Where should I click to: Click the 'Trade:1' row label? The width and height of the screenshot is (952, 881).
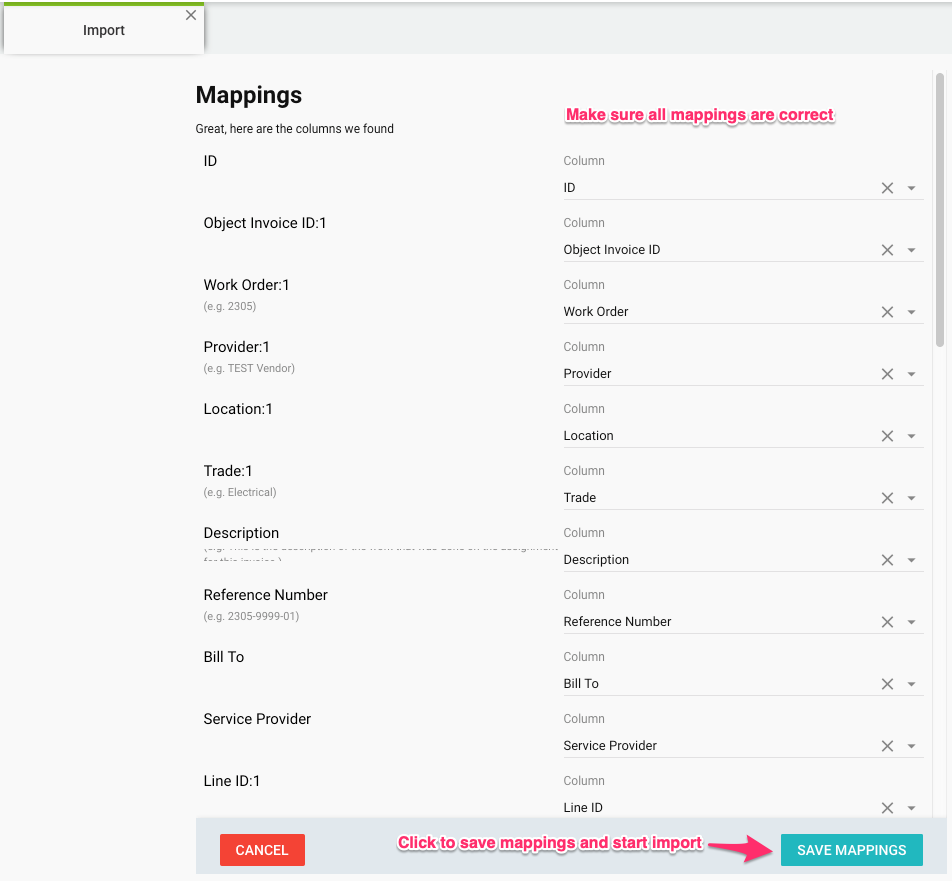coord(228,471)
